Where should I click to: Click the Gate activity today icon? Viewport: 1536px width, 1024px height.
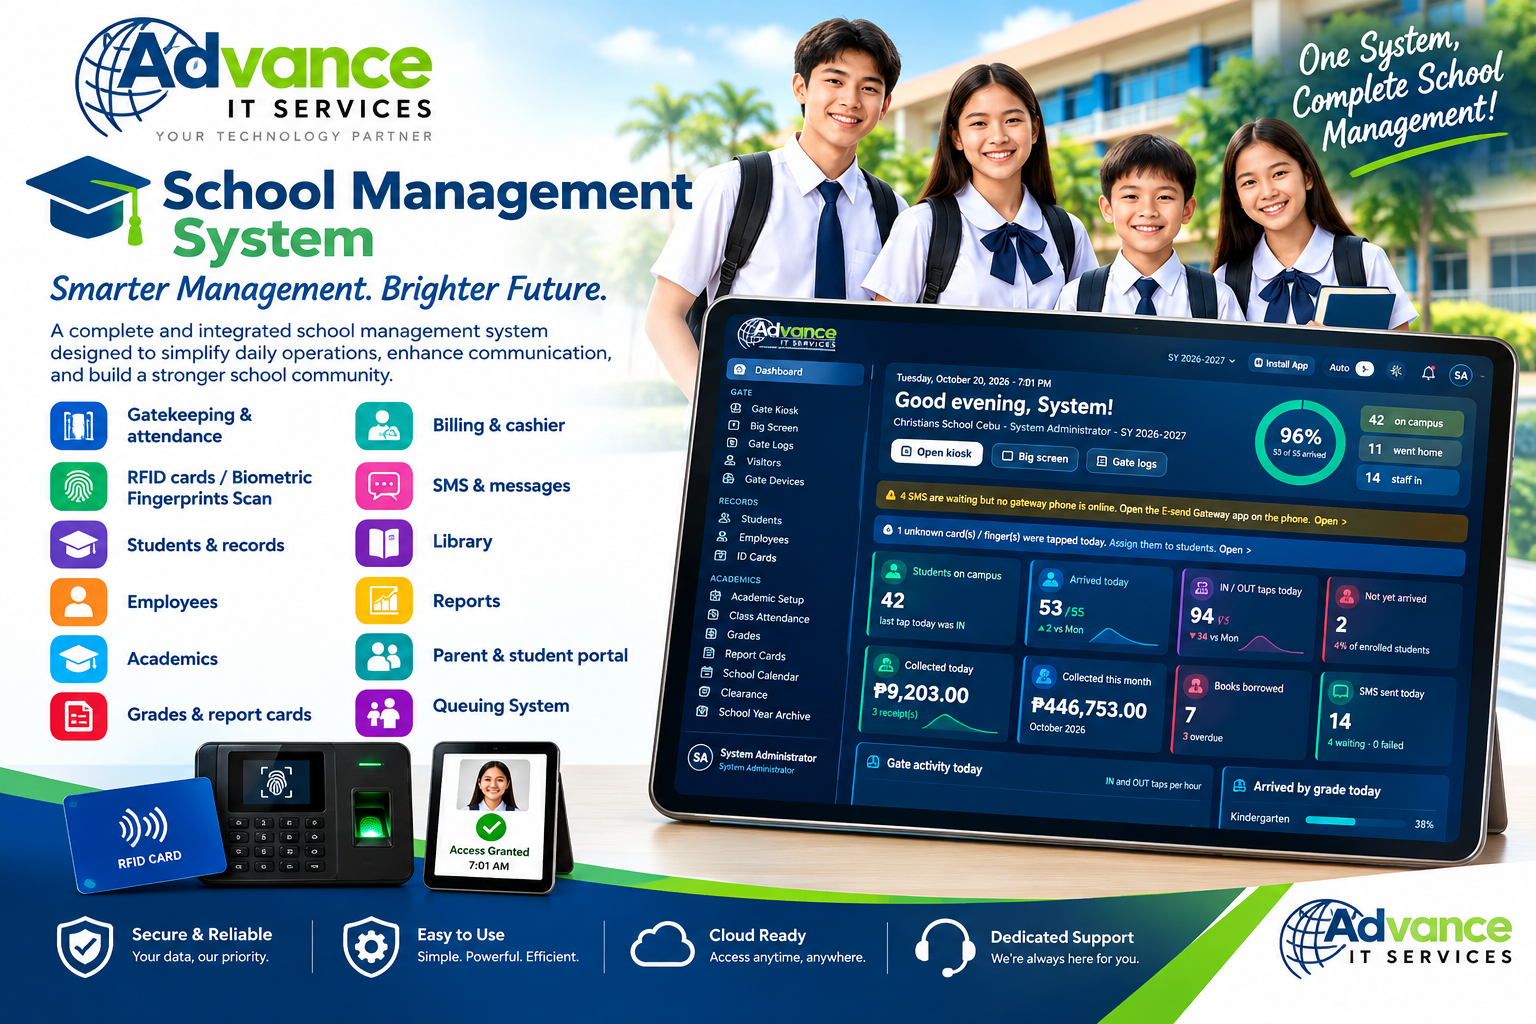pos(872,762)
